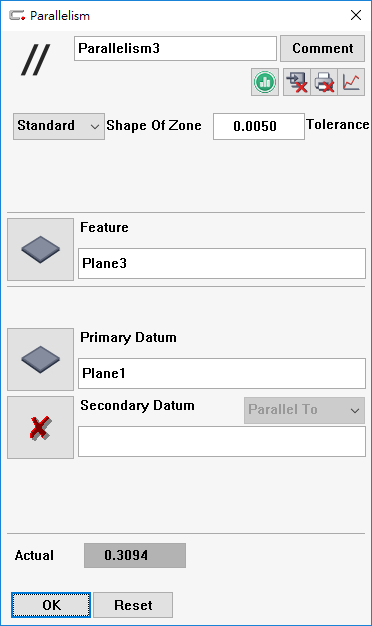Confirm with the OK button

point(51,605)
